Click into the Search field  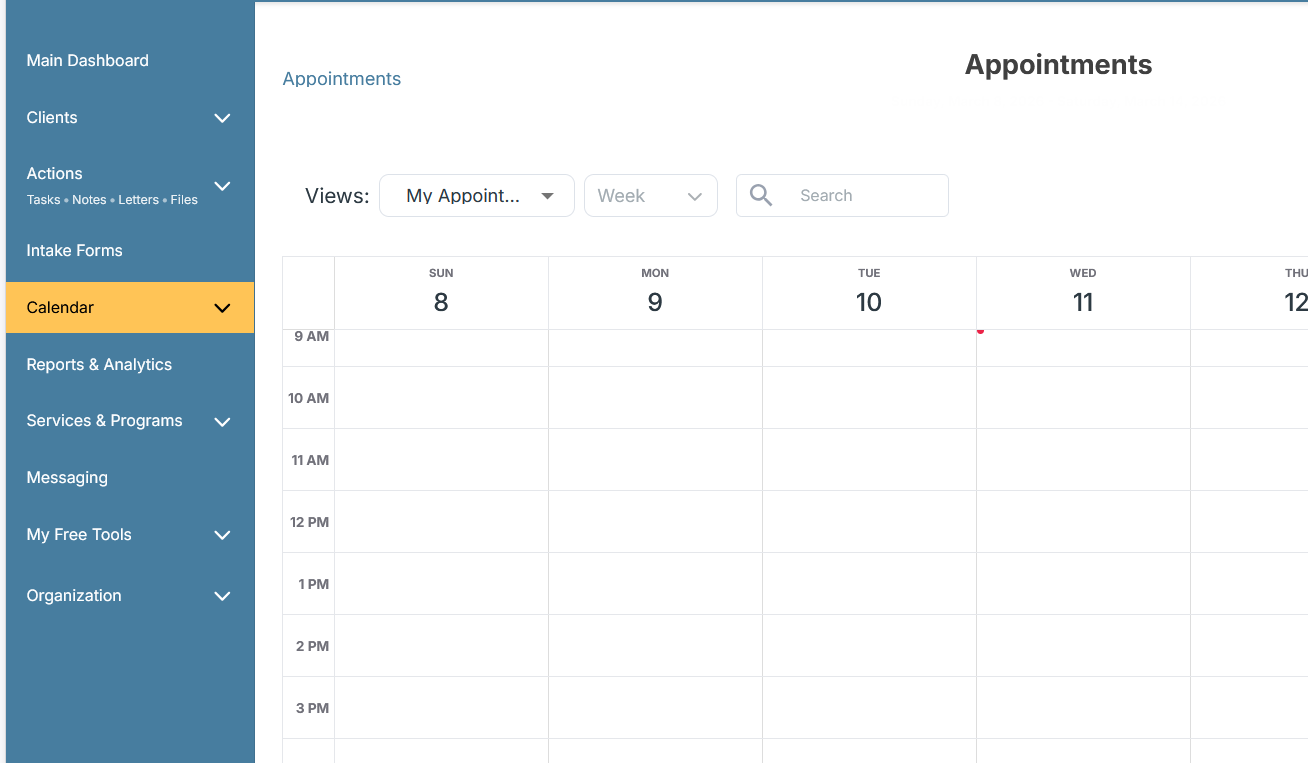[x=865, y=196]
